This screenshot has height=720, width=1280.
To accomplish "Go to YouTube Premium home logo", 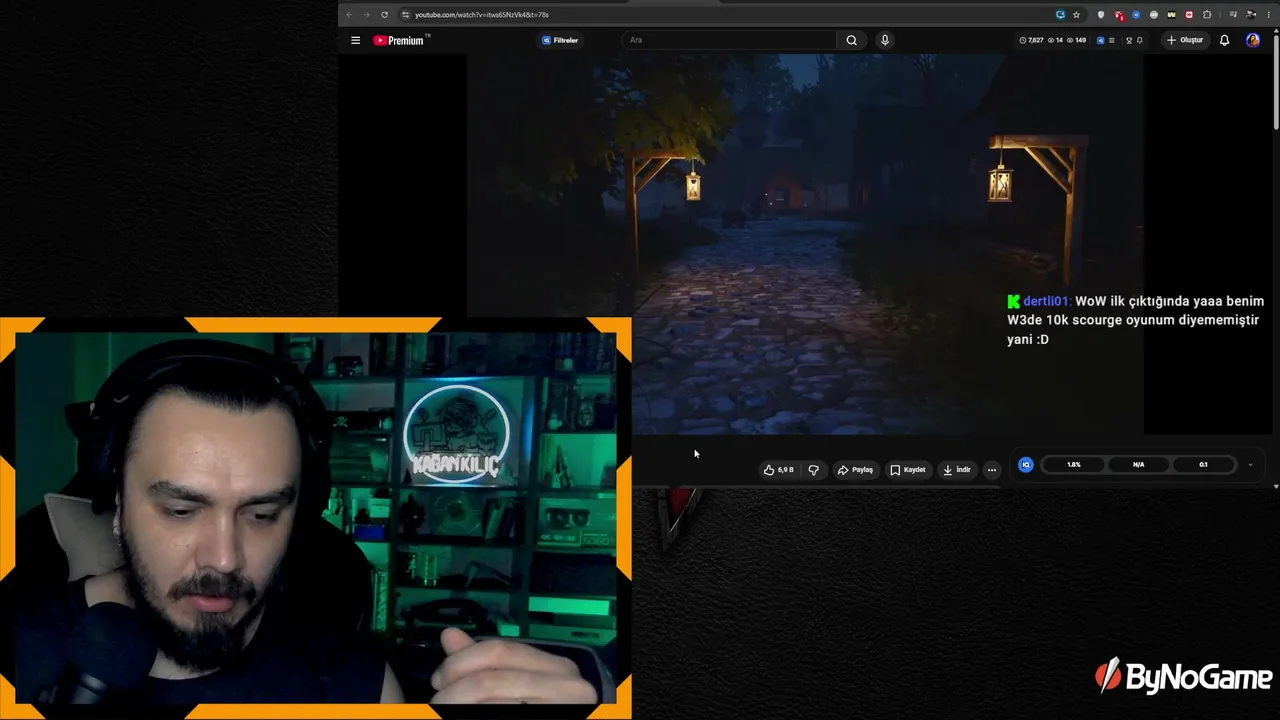I will 401,40.
